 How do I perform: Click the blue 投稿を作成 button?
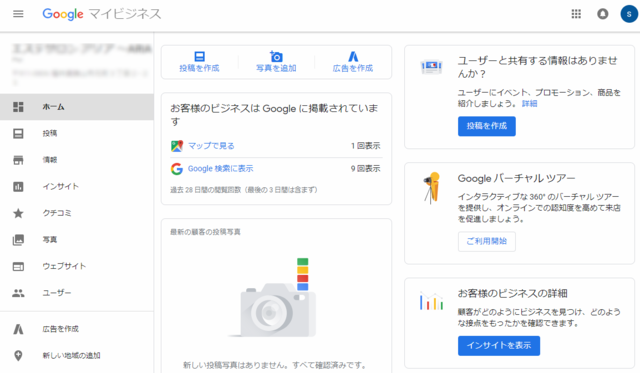tap(487, 126)
